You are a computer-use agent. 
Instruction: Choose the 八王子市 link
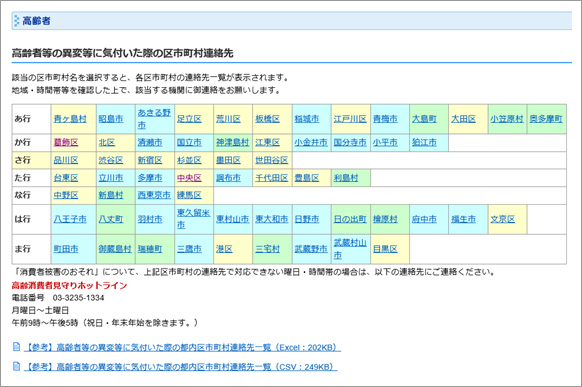[x=70, y=219]
